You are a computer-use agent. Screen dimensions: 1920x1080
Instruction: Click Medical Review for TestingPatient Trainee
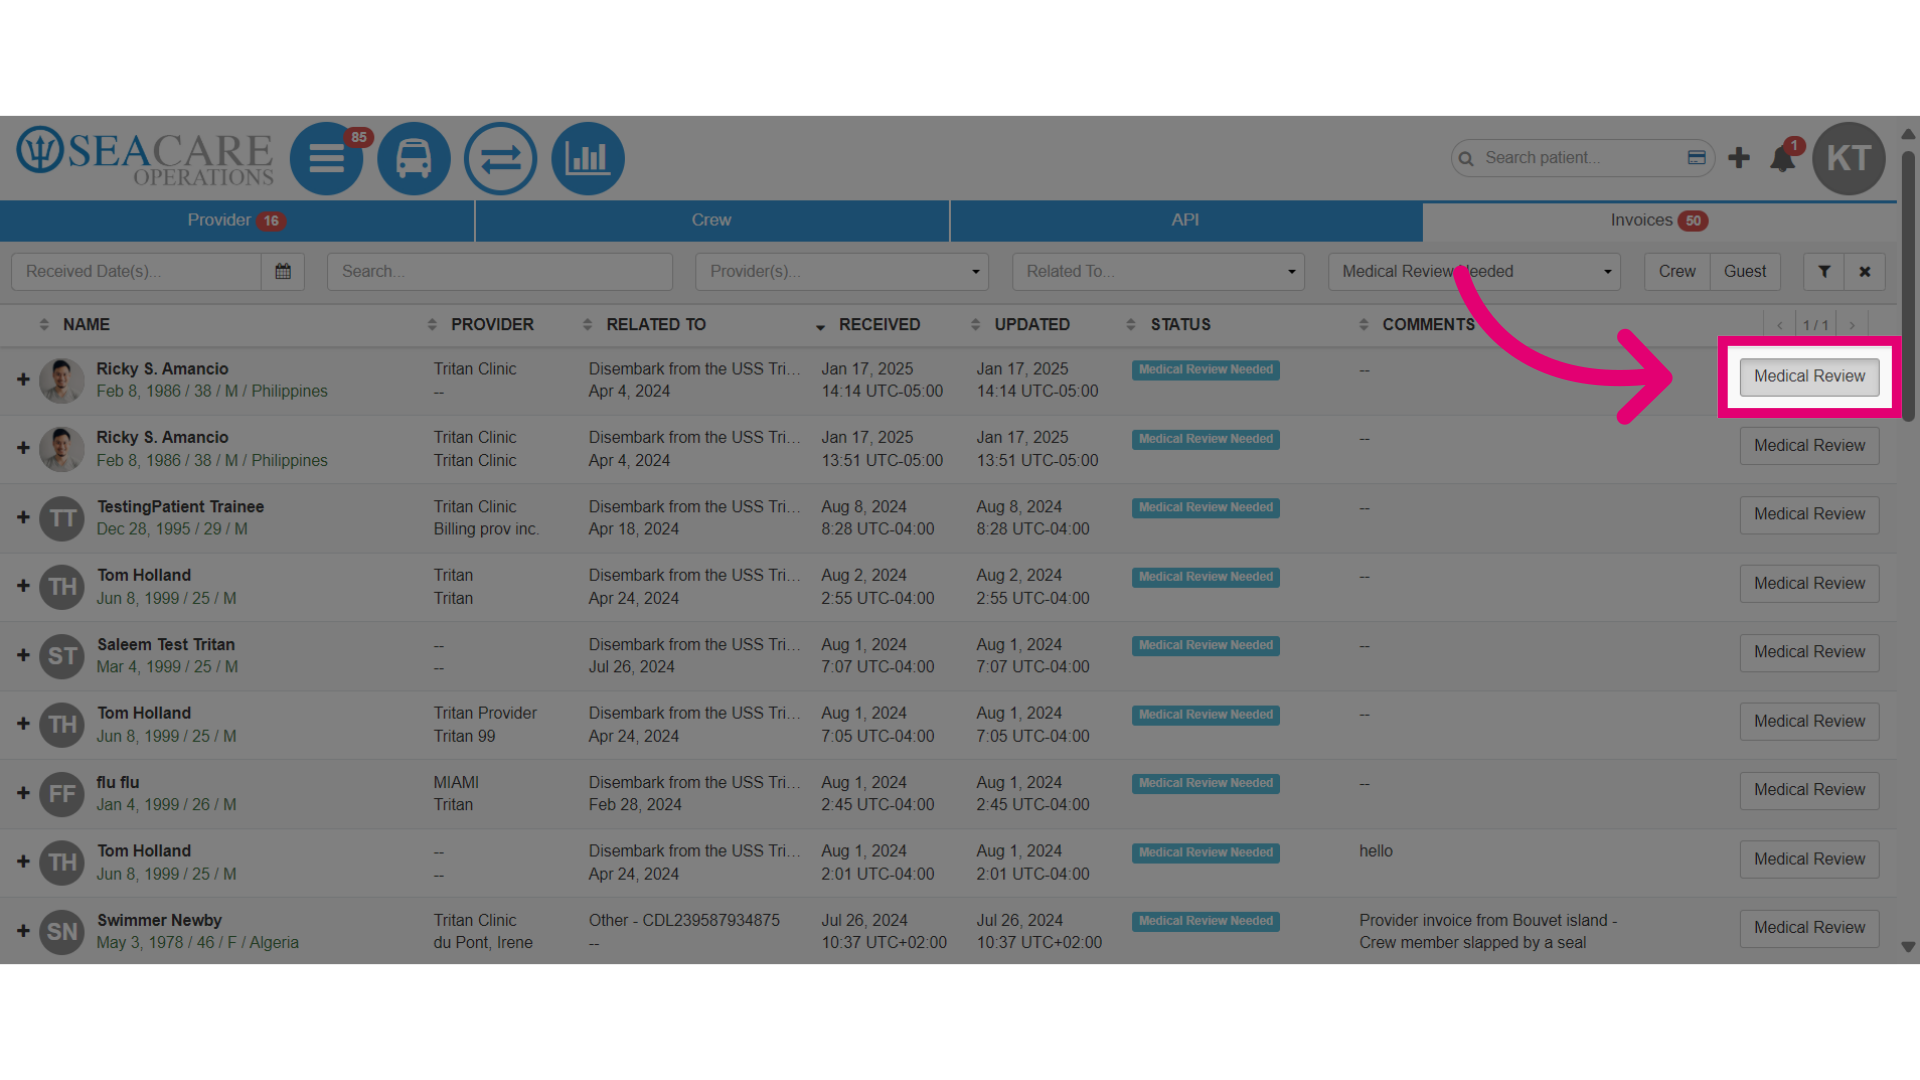pyautogui.click(x=1809, y=515)
